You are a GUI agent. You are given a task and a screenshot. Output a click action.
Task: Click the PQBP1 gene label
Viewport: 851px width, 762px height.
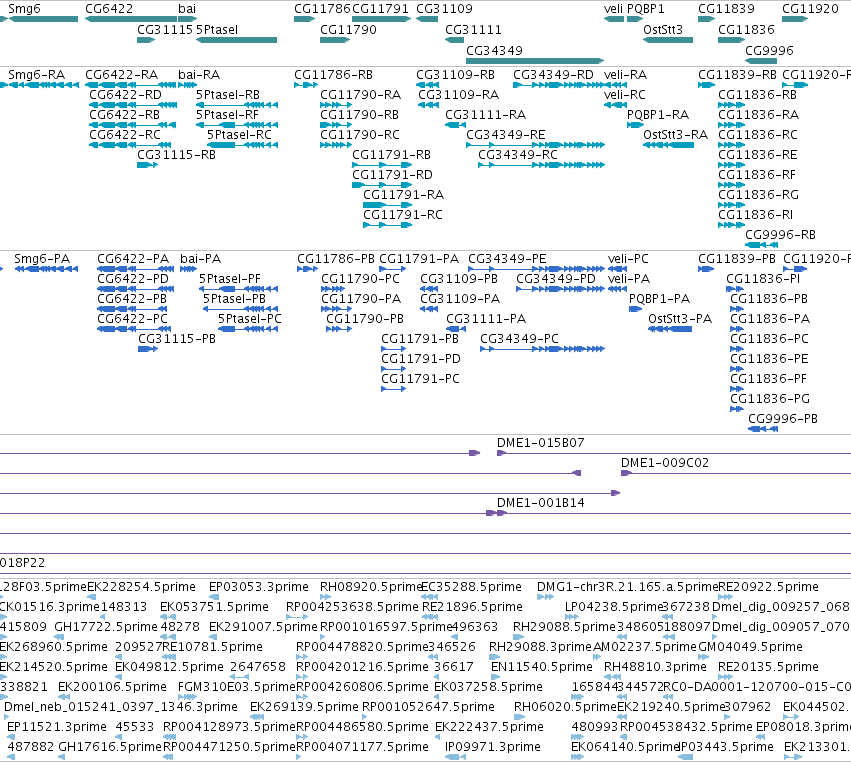pos(645,9)
